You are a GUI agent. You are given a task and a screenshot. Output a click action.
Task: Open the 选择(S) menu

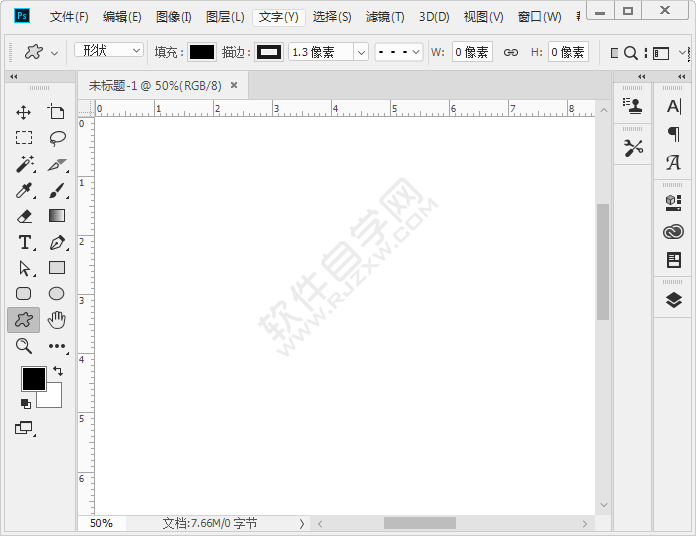(332, 17)
